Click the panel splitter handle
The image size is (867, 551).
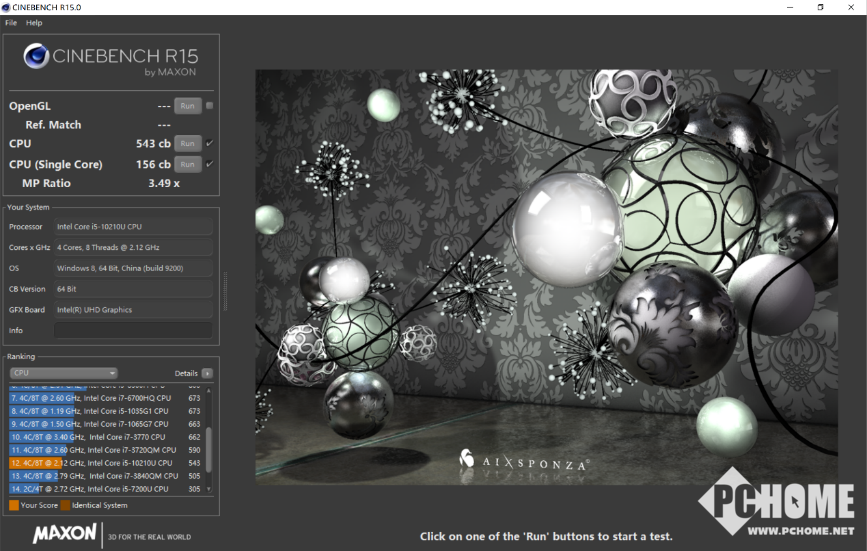pos(225,291)
